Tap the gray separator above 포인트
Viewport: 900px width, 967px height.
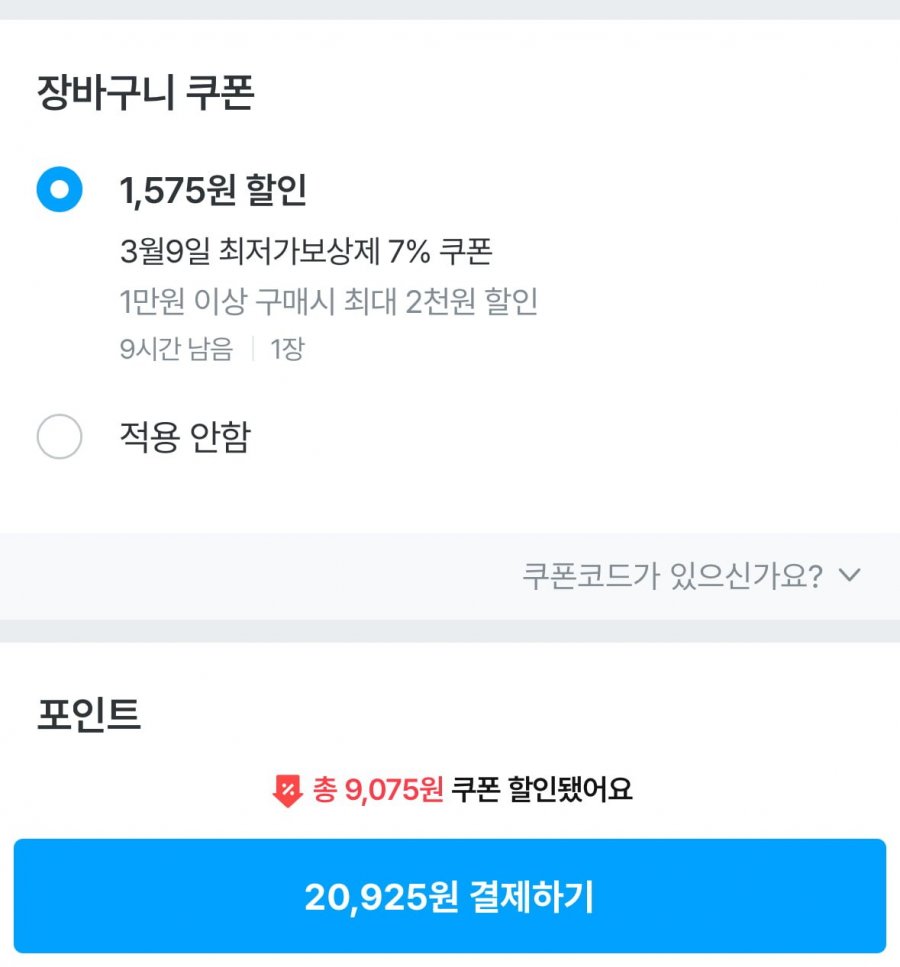[450, 631]
